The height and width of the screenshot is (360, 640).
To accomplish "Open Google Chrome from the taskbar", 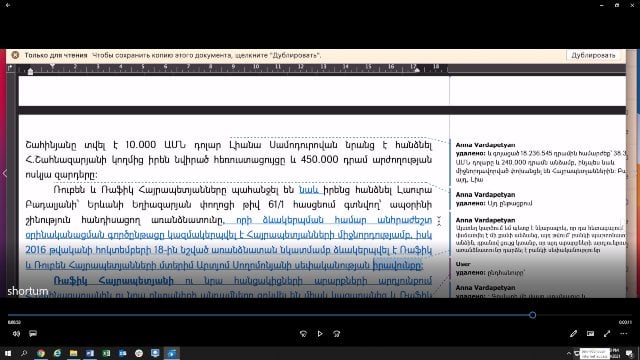I will coord(41,353).
